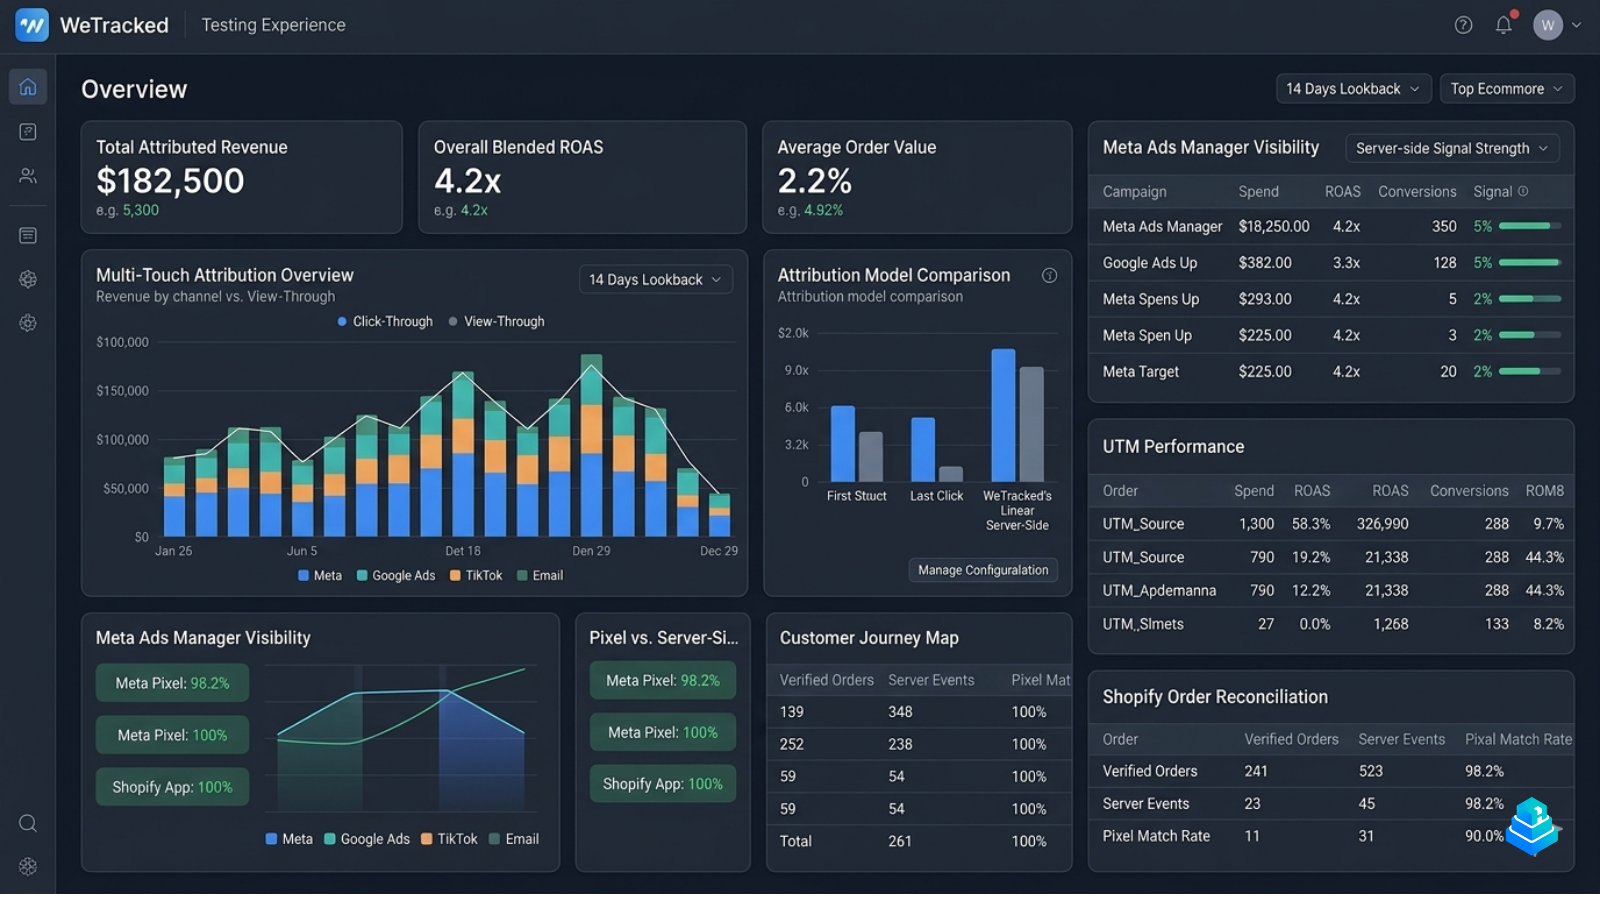The height and width of the screenshot is (900, 1600).
Task: Select the UTM_Apdemanna row
Action: 1331,590
